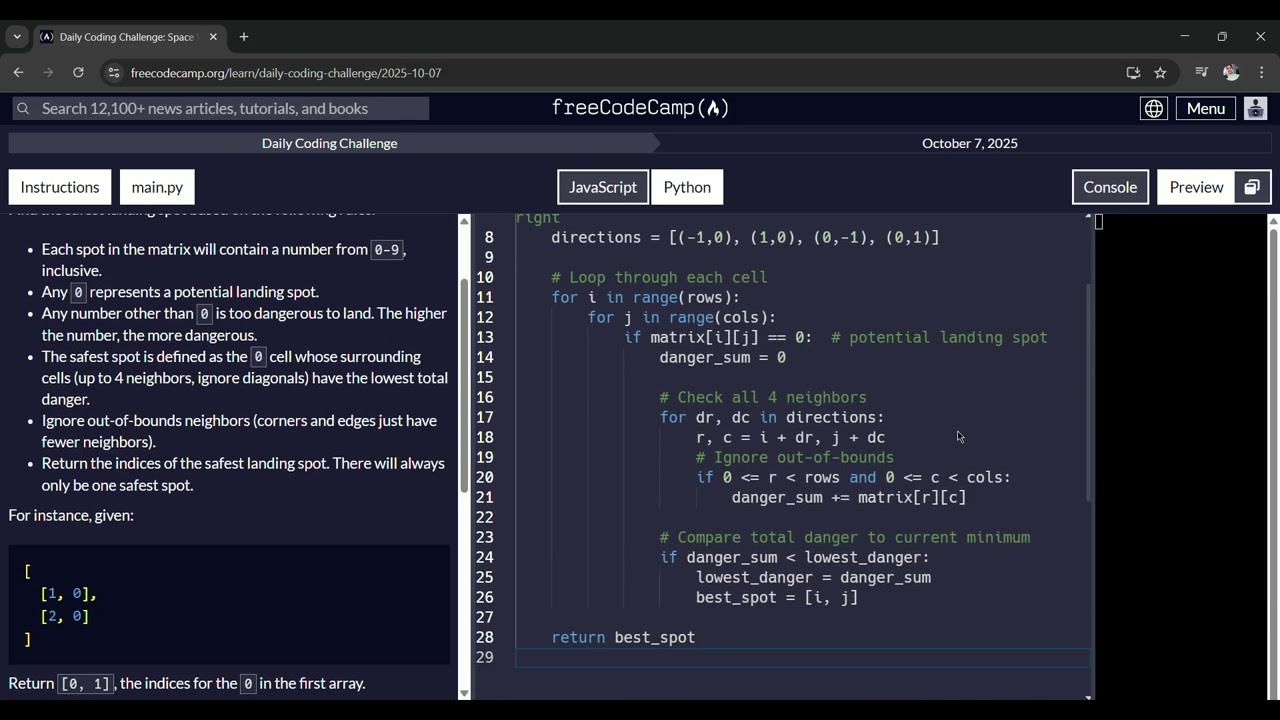Screen dimensions: 1280x720
Task: Click the '0-9' inline code in instructions
Action: point(387,250)
